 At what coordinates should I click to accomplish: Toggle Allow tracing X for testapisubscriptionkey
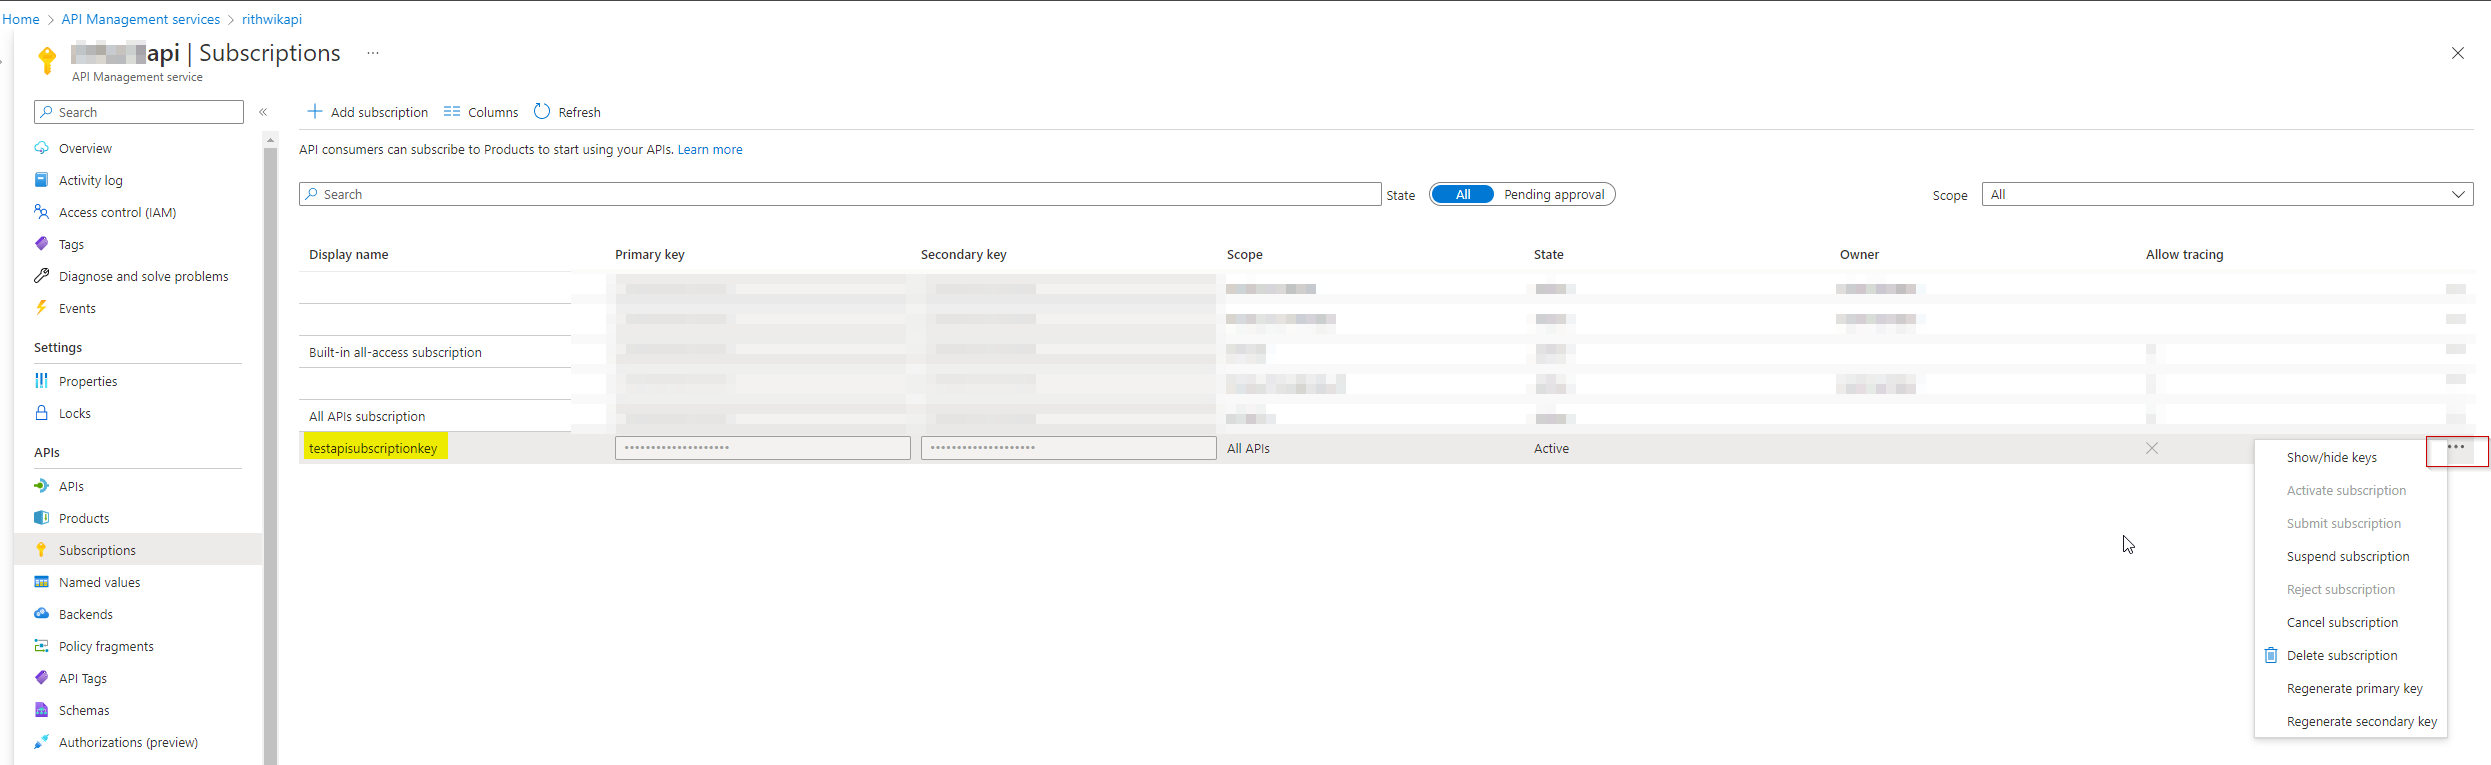coord(2152,448)
